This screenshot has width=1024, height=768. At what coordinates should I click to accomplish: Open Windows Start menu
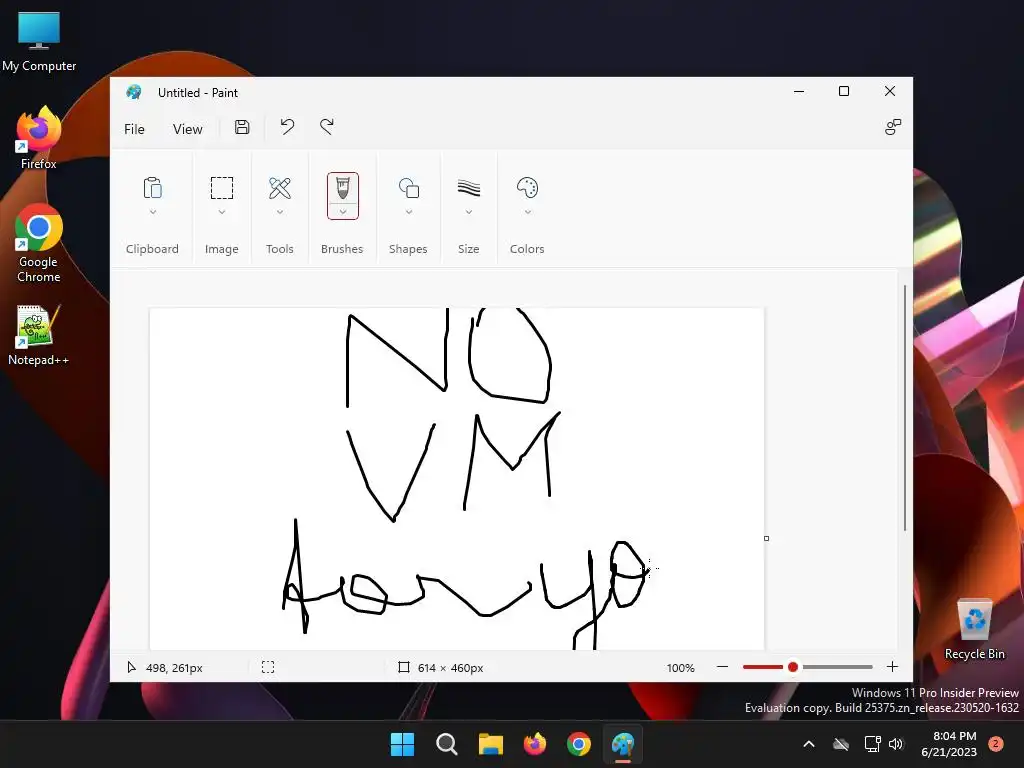402,744
